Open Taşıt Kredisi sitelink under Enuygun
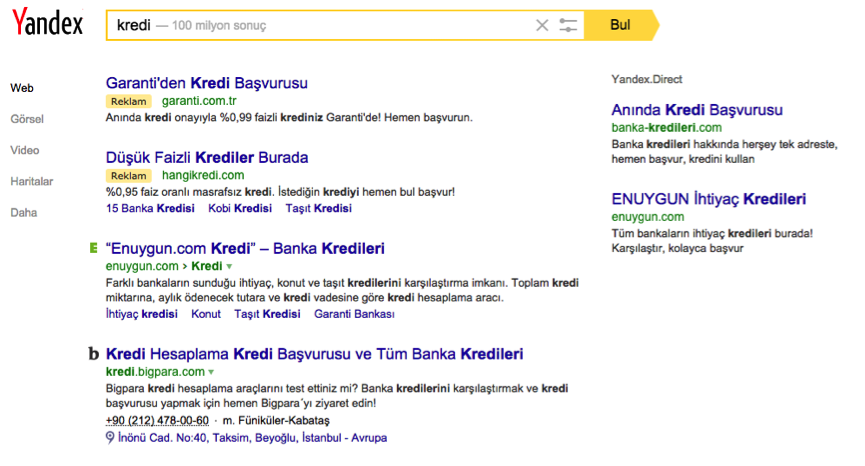The height and width of the screenshot is (466, 865). pos(267,314)
